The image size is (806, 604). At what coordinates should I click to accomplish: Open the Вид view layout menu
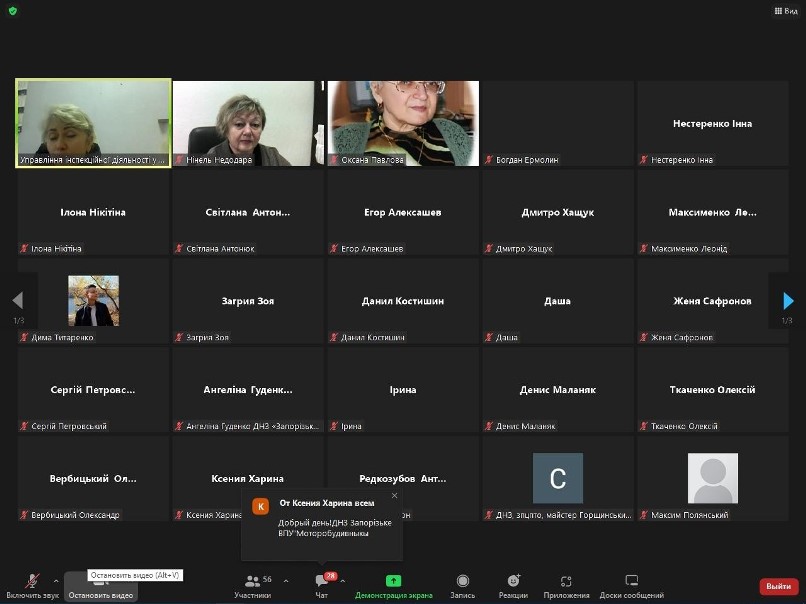pos(786,10)
